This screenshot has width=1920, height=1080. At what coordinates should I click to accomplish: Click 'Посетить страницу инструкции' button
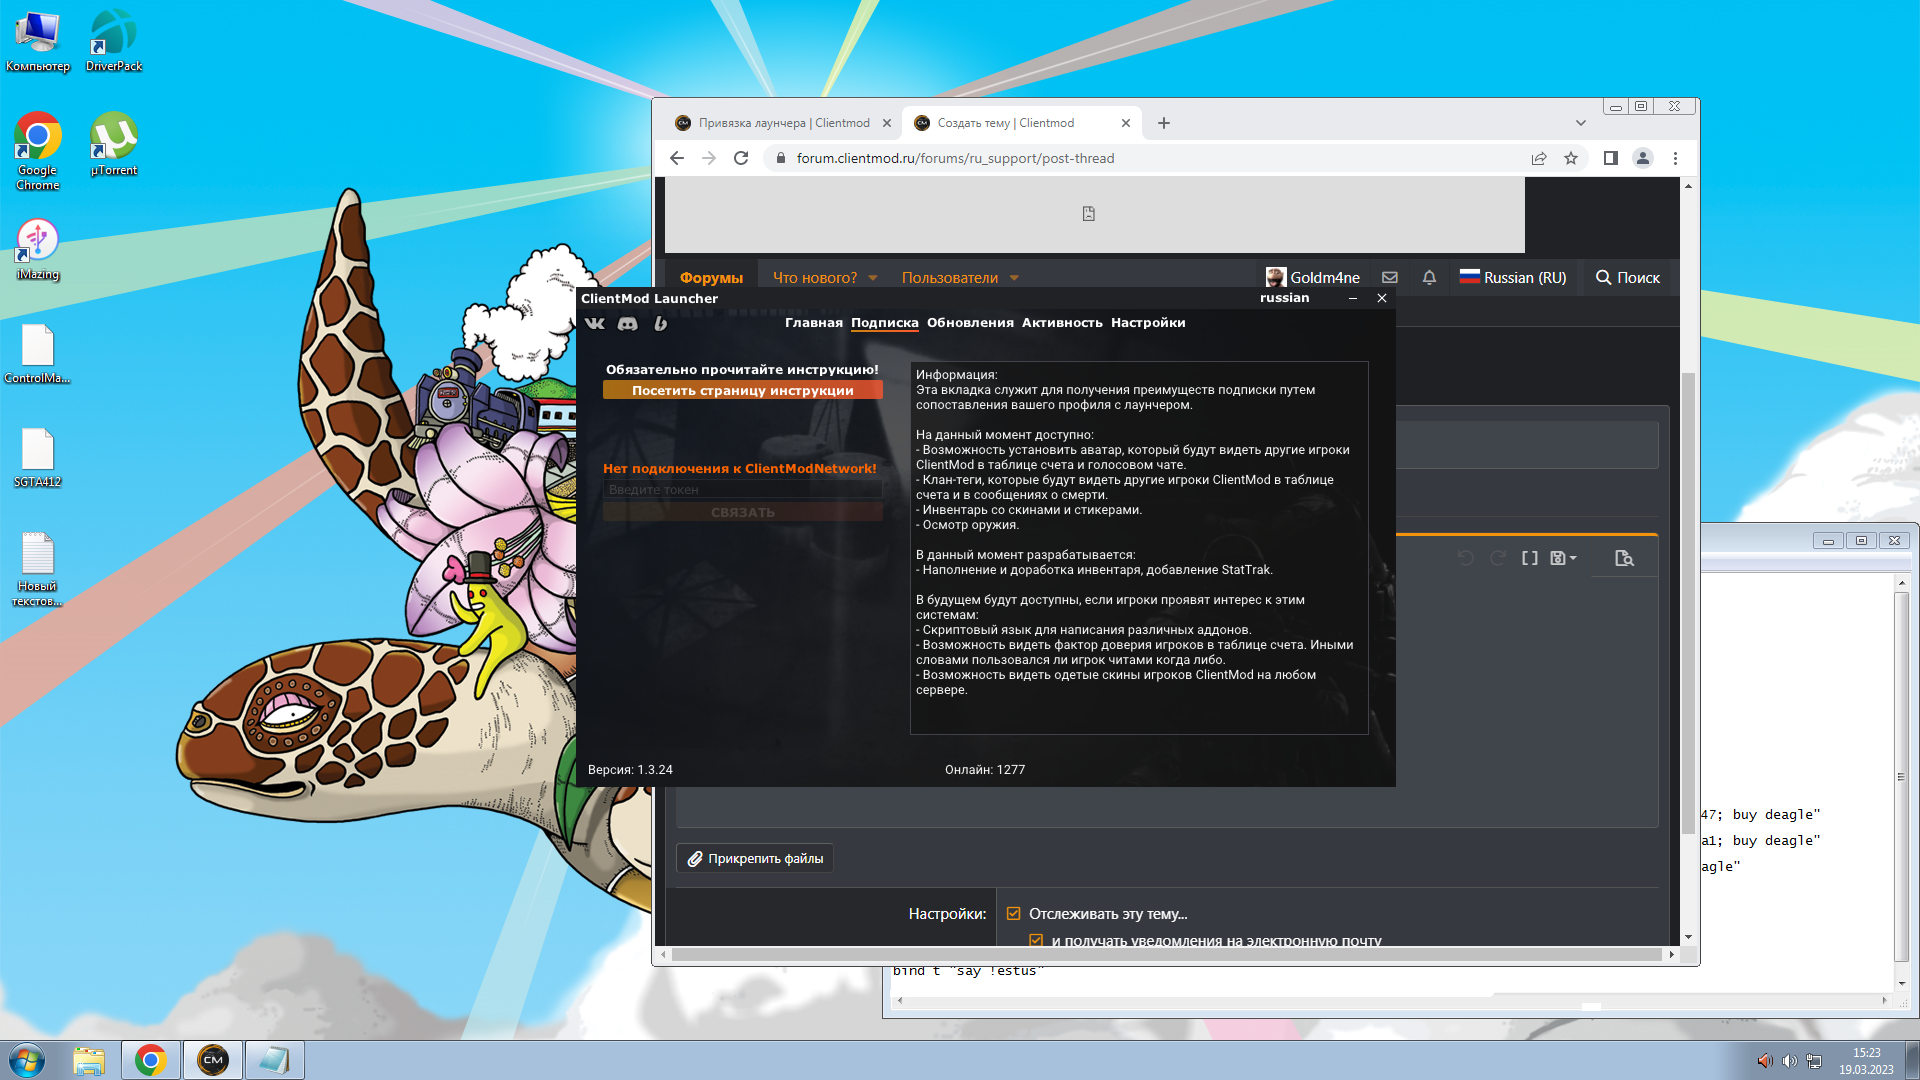point(743,391)
